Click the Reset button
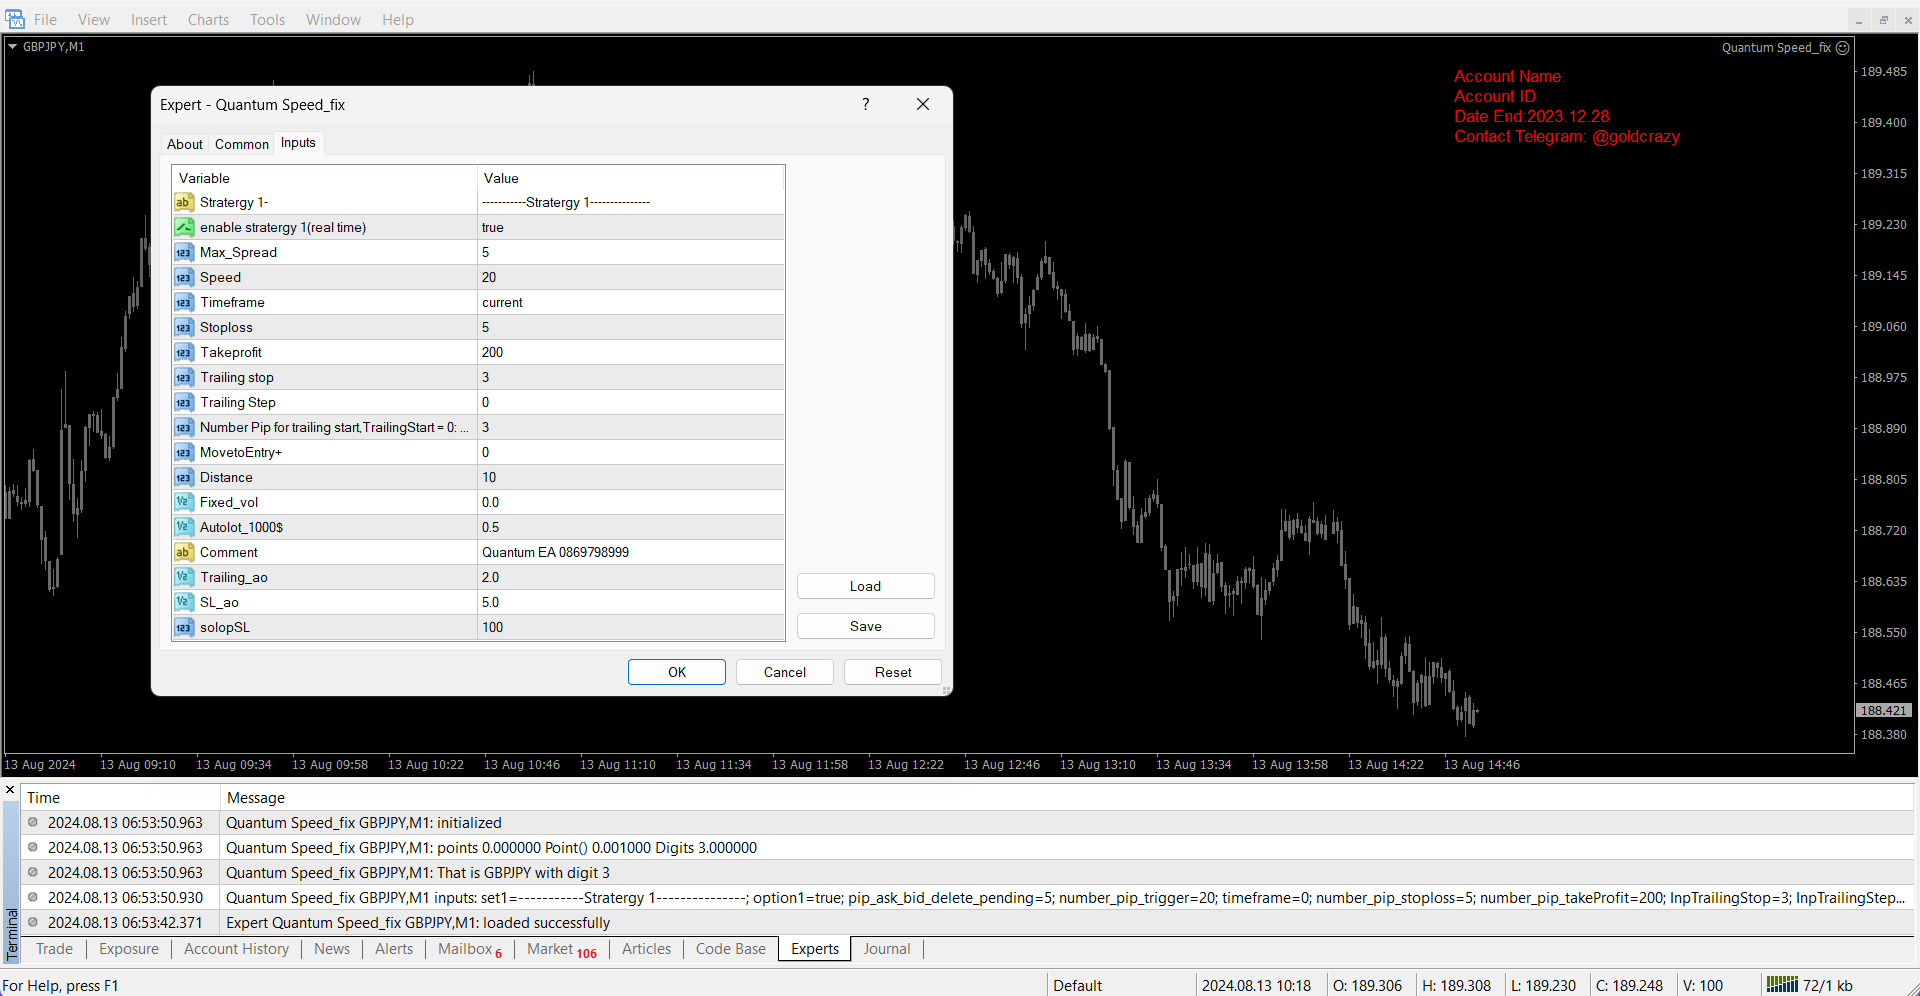The height and width of the screenshot is (996, 1920). tap(892, 672)
